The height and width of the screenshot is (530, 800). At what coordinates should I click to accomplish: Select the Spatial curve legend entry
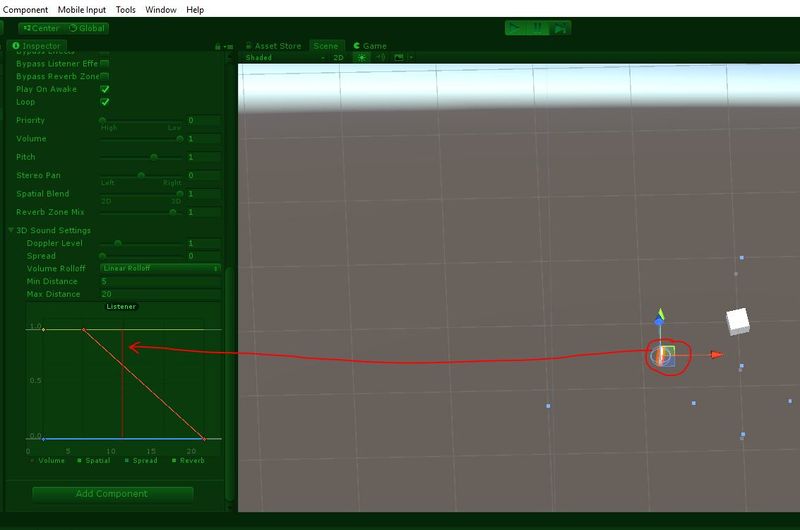click(x=93, y=461)
